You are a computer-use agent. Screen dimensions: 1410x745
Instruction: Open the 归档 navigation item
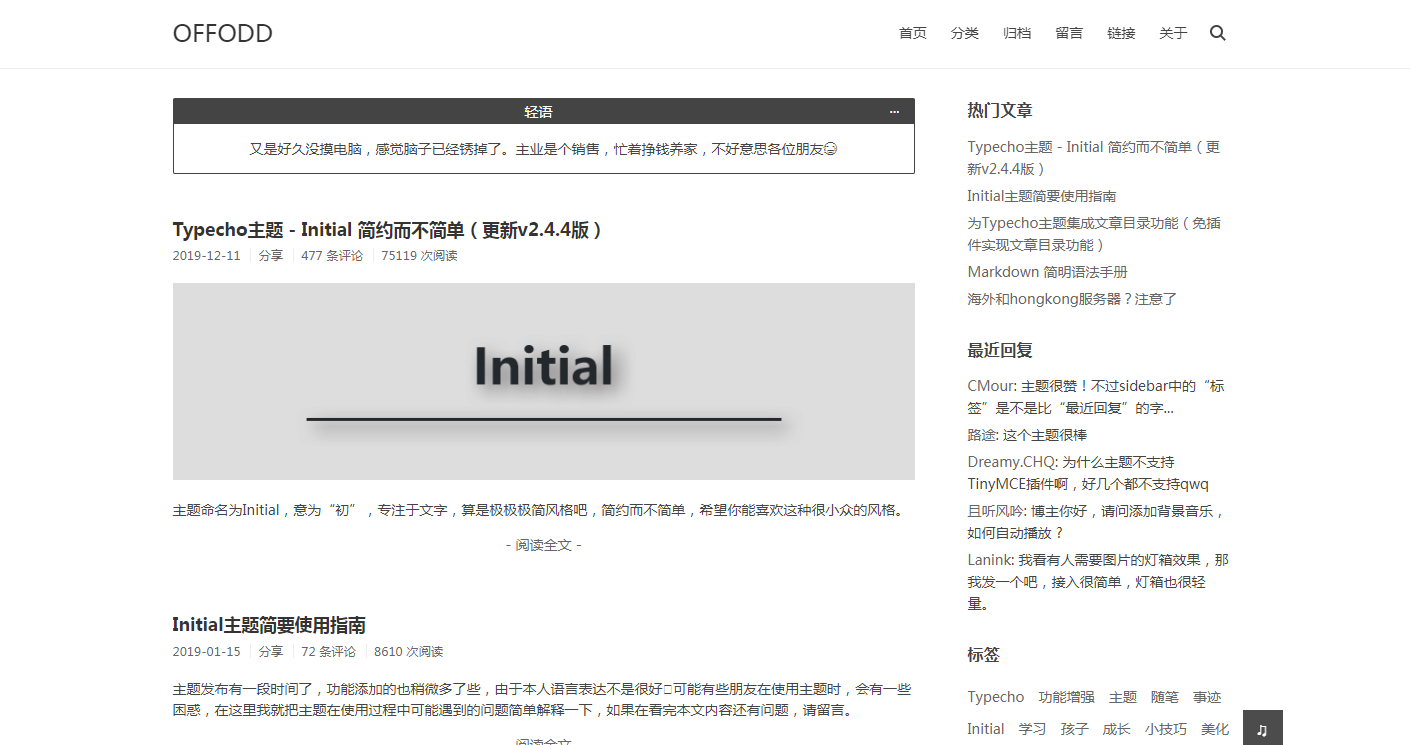1017,33
